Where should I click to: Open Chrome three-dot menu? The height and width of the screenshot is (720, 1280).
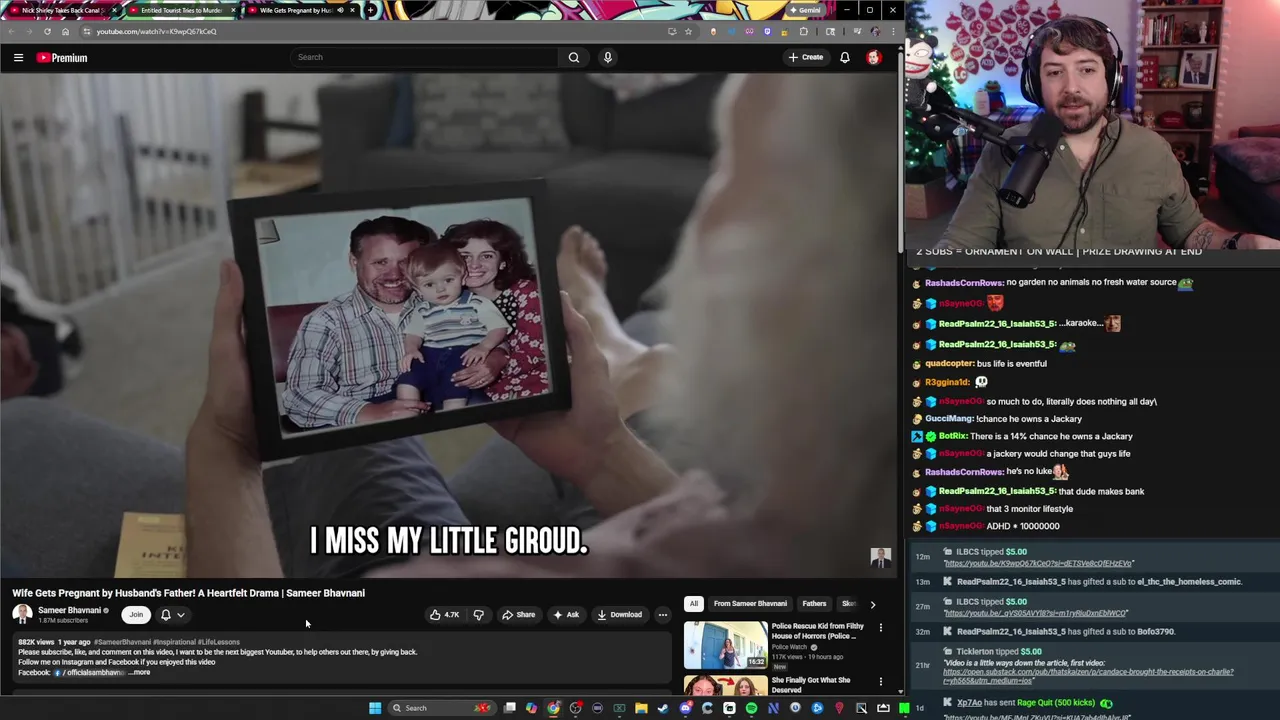click(x=892, y=31)
